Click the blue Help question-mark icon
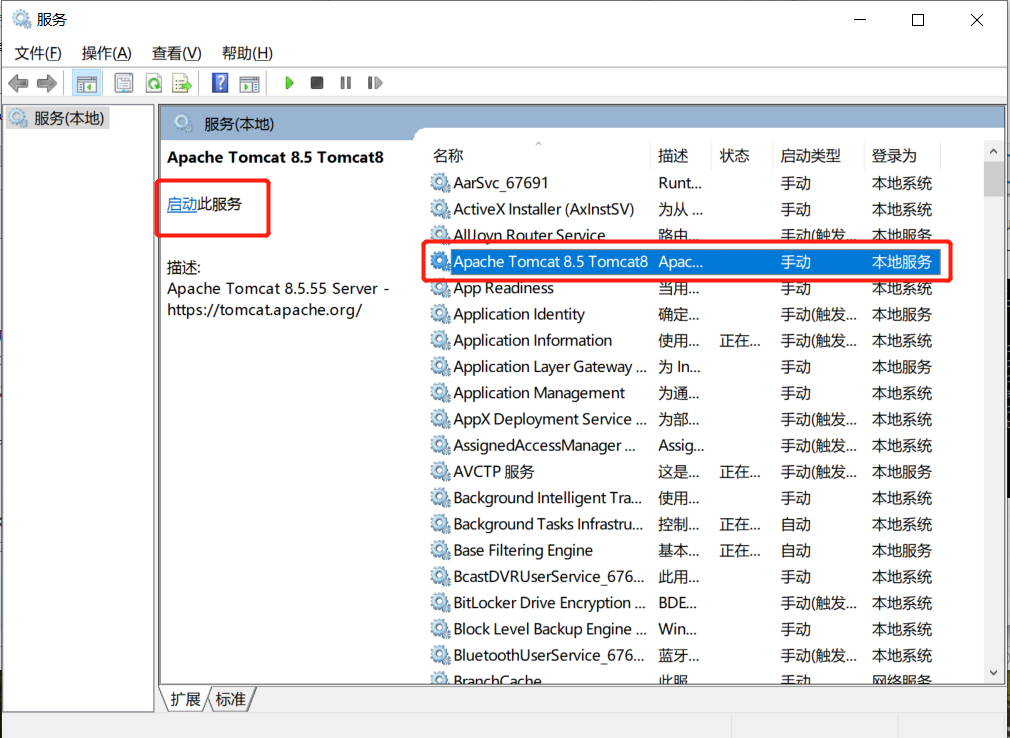Screen dimensions: 1010x738 click(x=219, y=82)
